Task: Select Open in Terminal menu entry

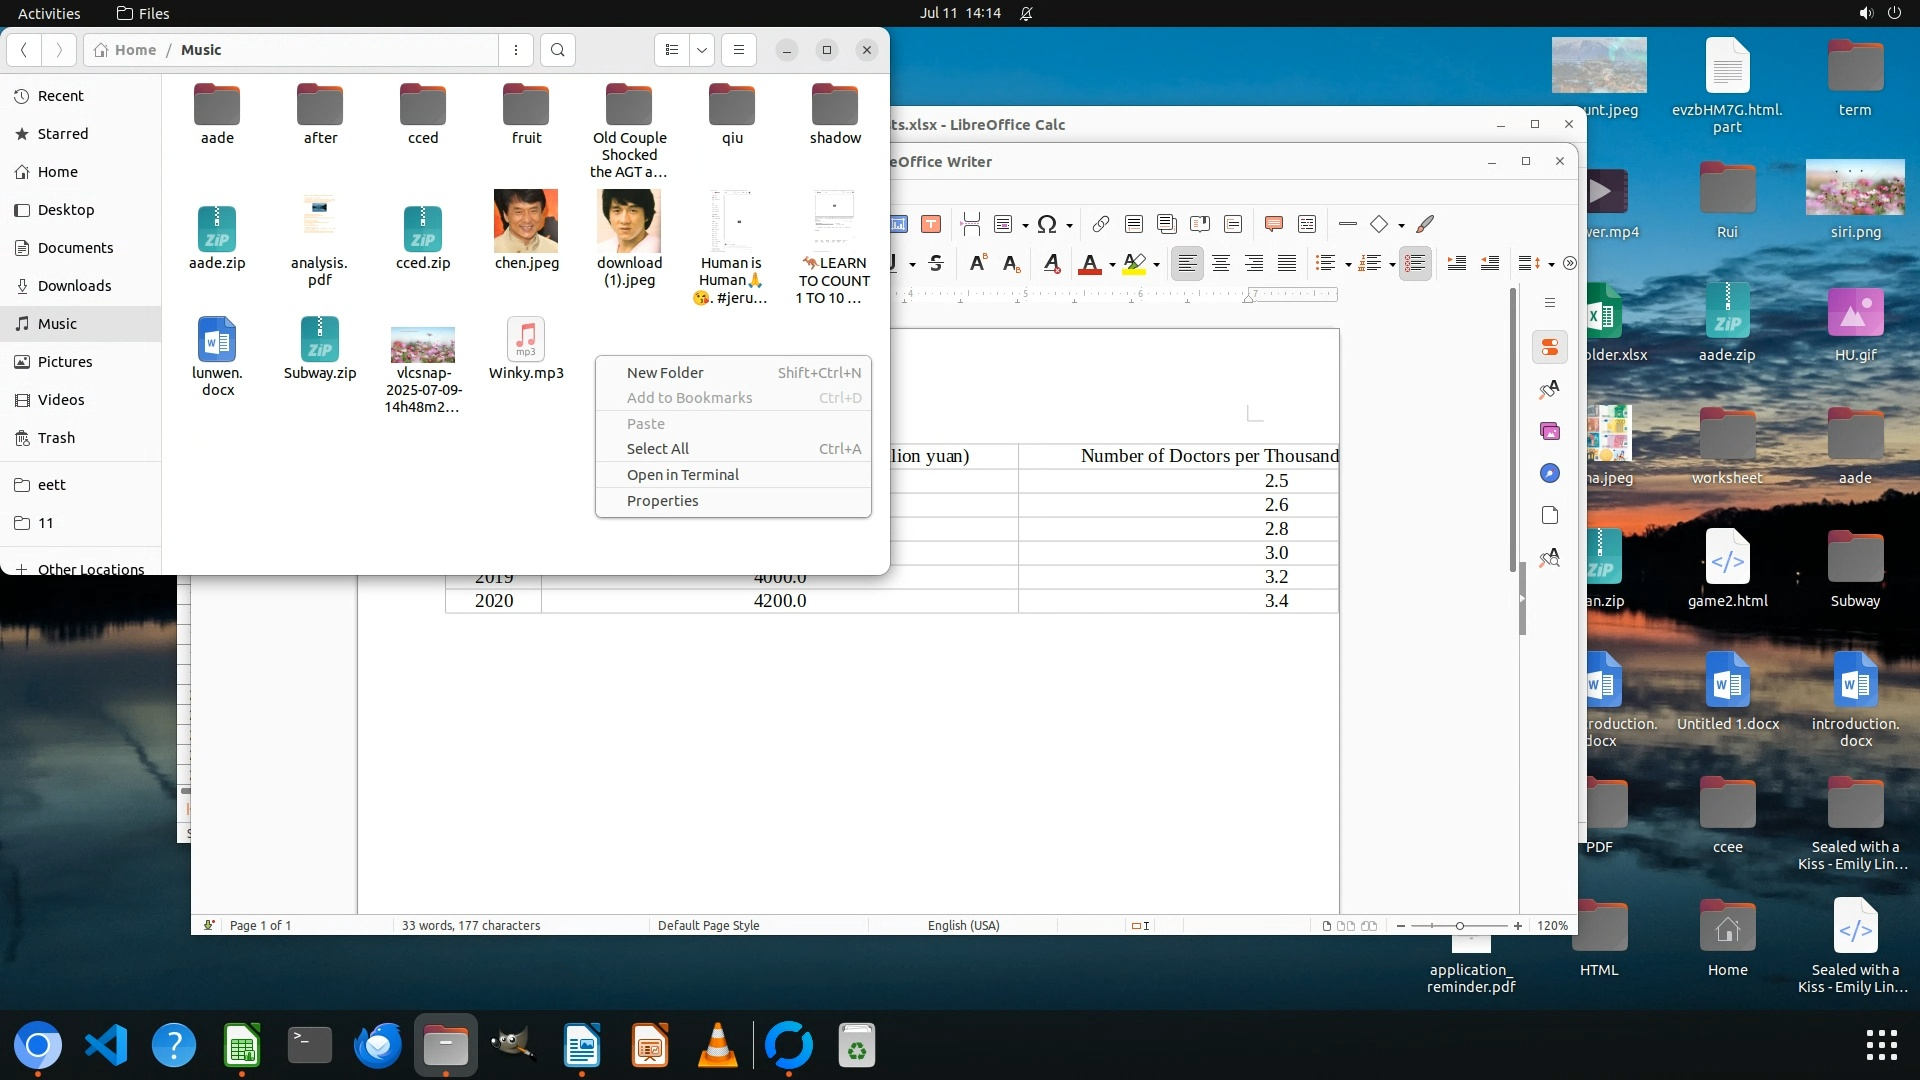Action: click(682, 475)
